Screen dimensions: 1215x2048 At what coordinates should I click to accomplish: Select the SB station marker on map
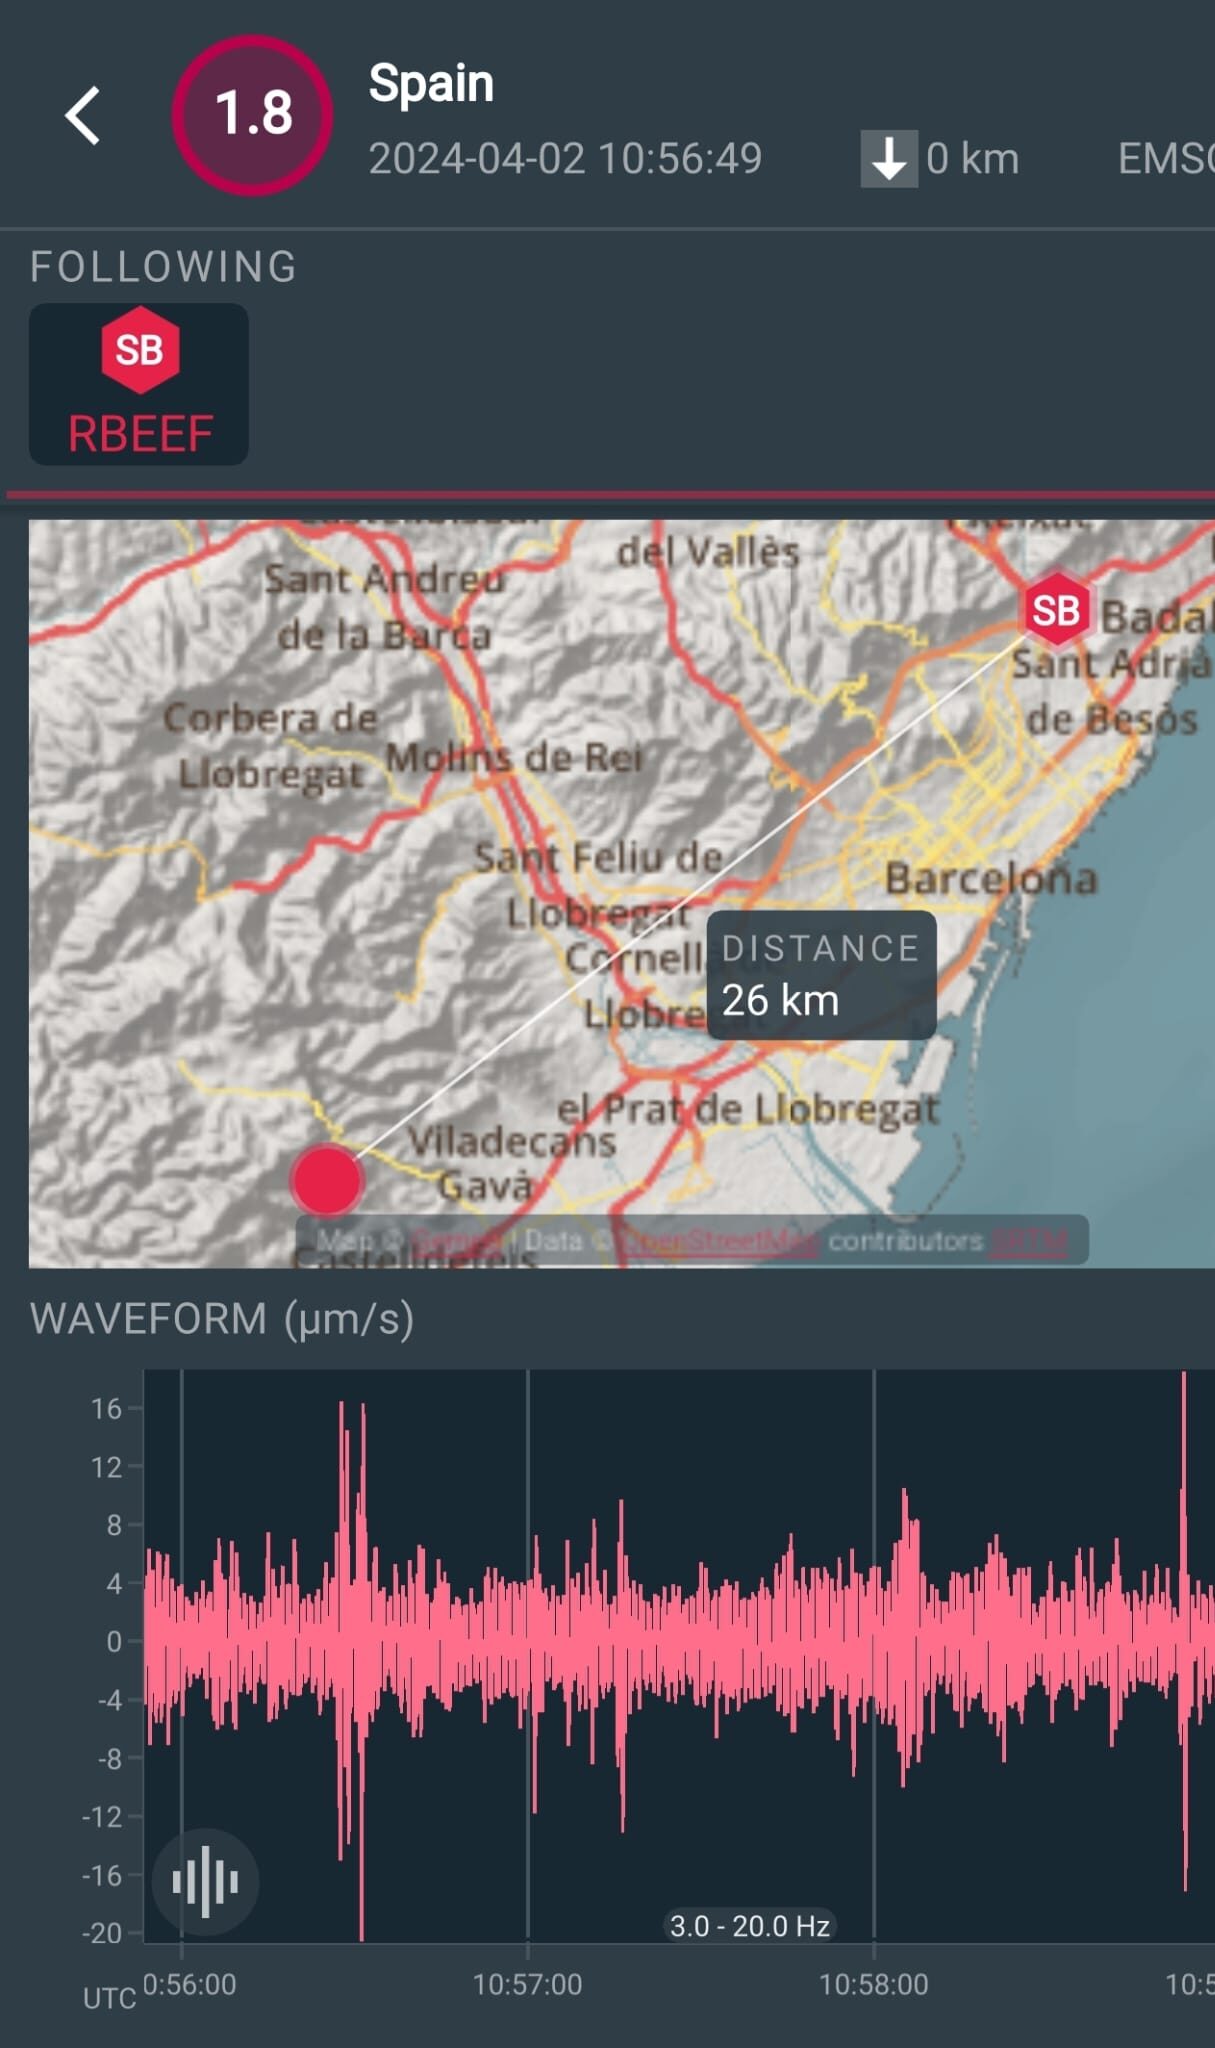1055,609
